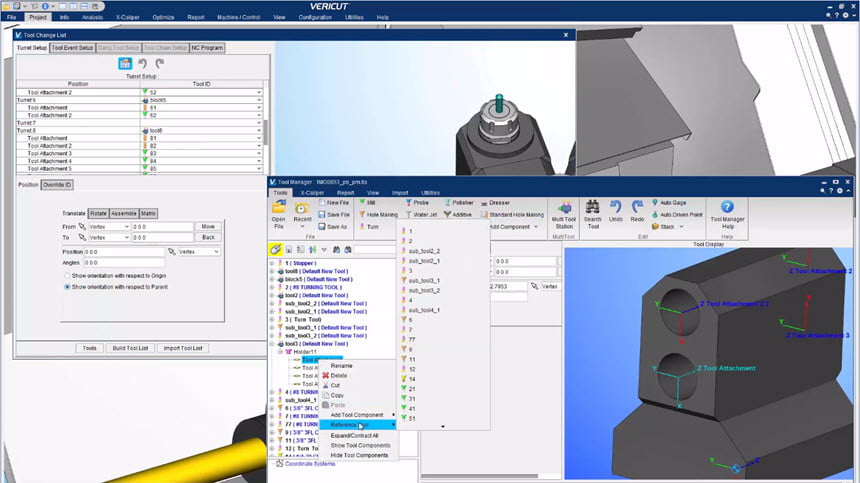
Task: Select tool 51 in reference tool list
Action: coord(412,418)
